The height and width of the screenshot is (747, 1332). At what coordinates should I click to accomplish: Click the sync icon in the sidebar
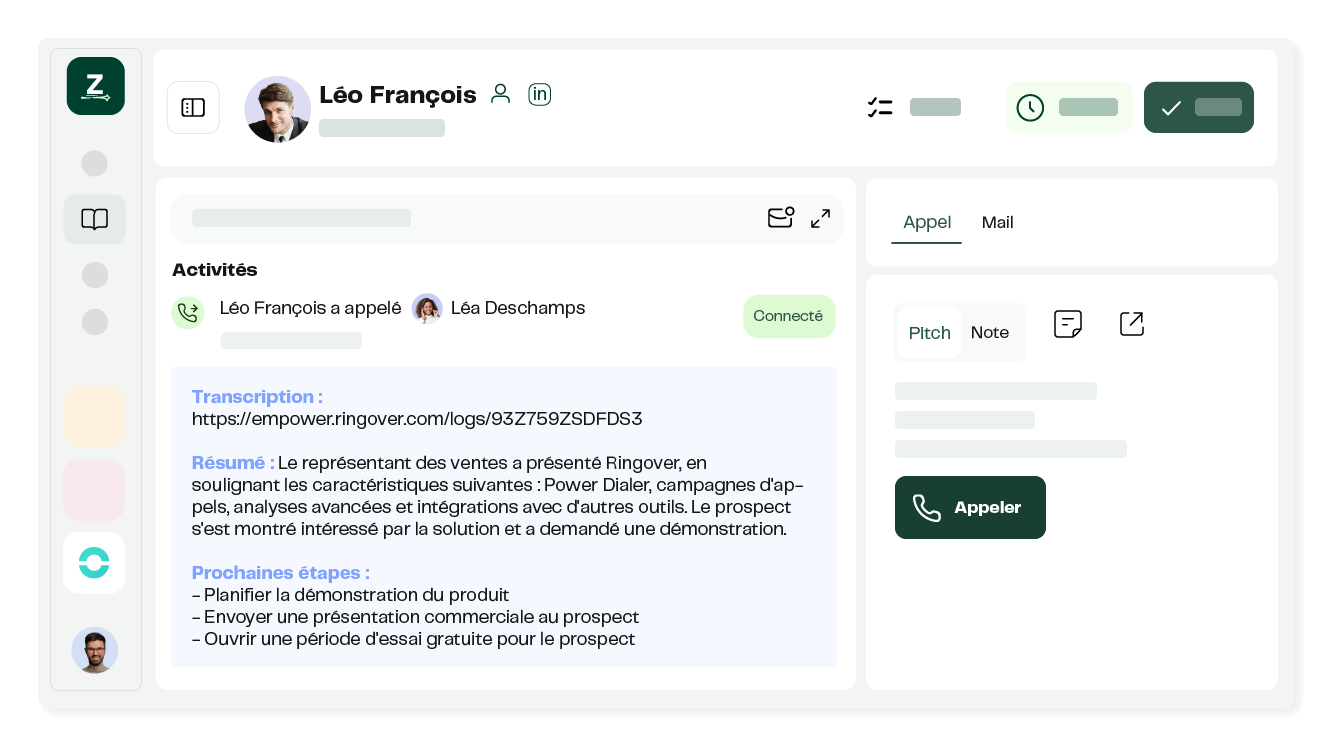[x=94, y=562]
